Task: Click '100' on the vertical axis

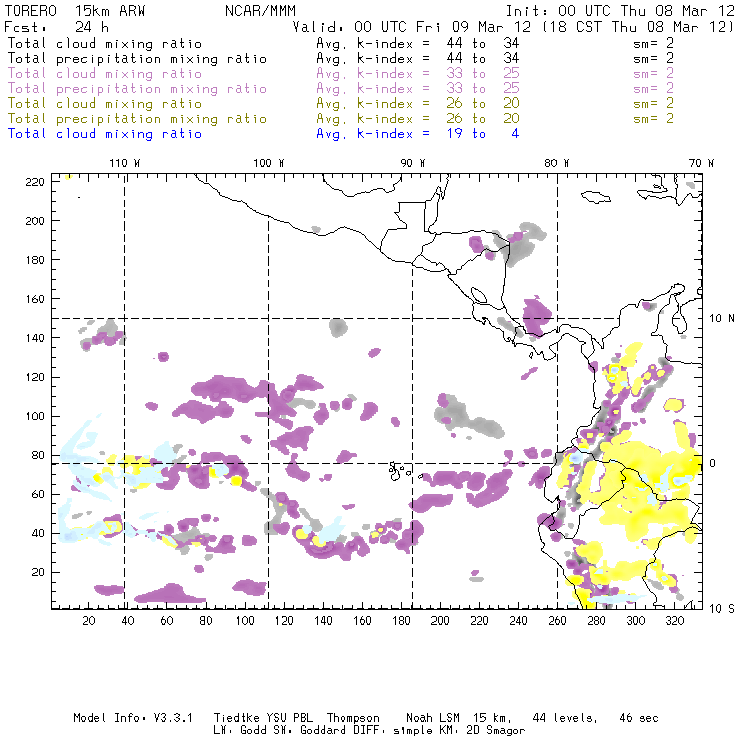Action: (35, 416)
